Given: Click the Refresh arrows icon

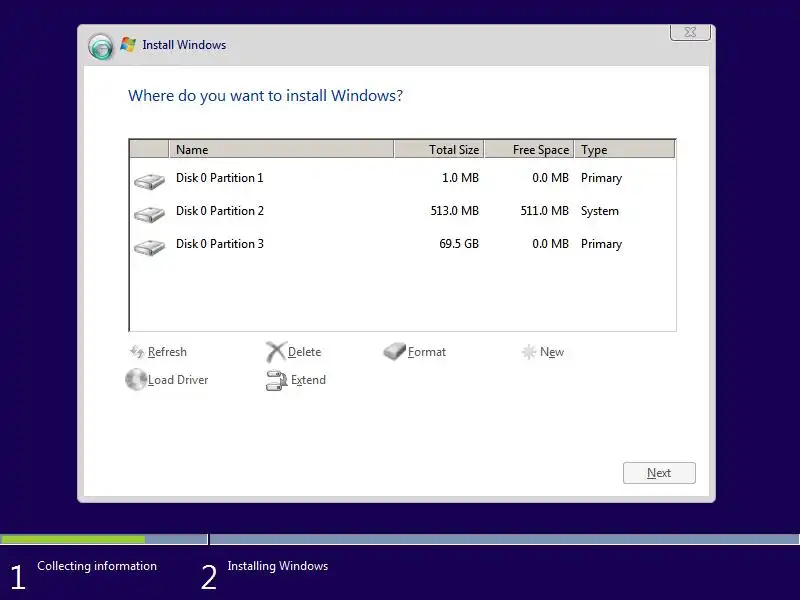Looking at the screenshot, I should pos(137,352).
